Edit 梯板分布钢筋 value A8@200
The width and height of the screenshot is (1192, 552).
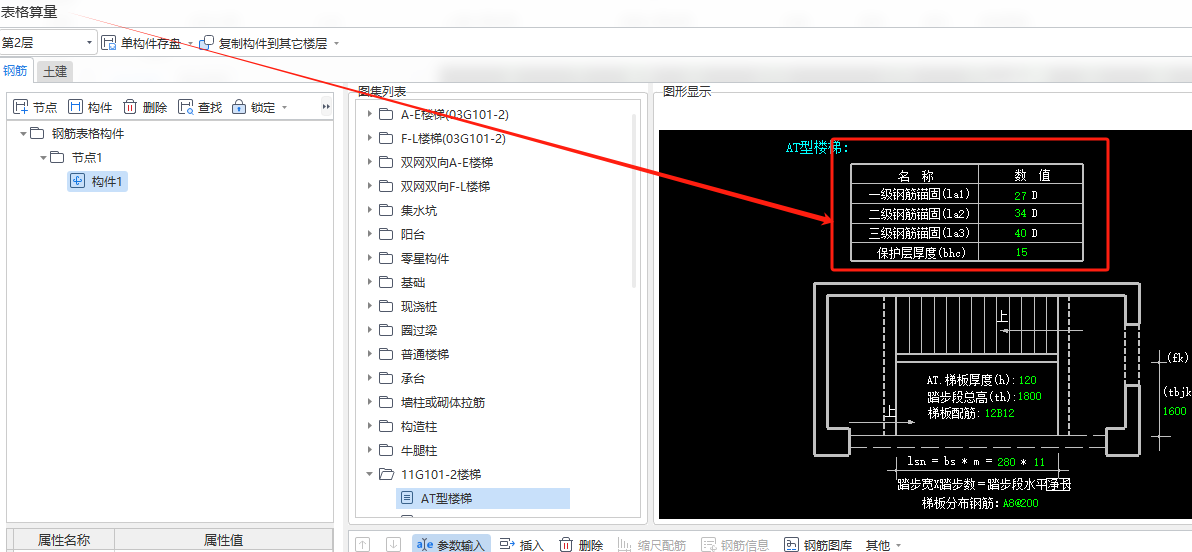click(x=1021, y=503)
